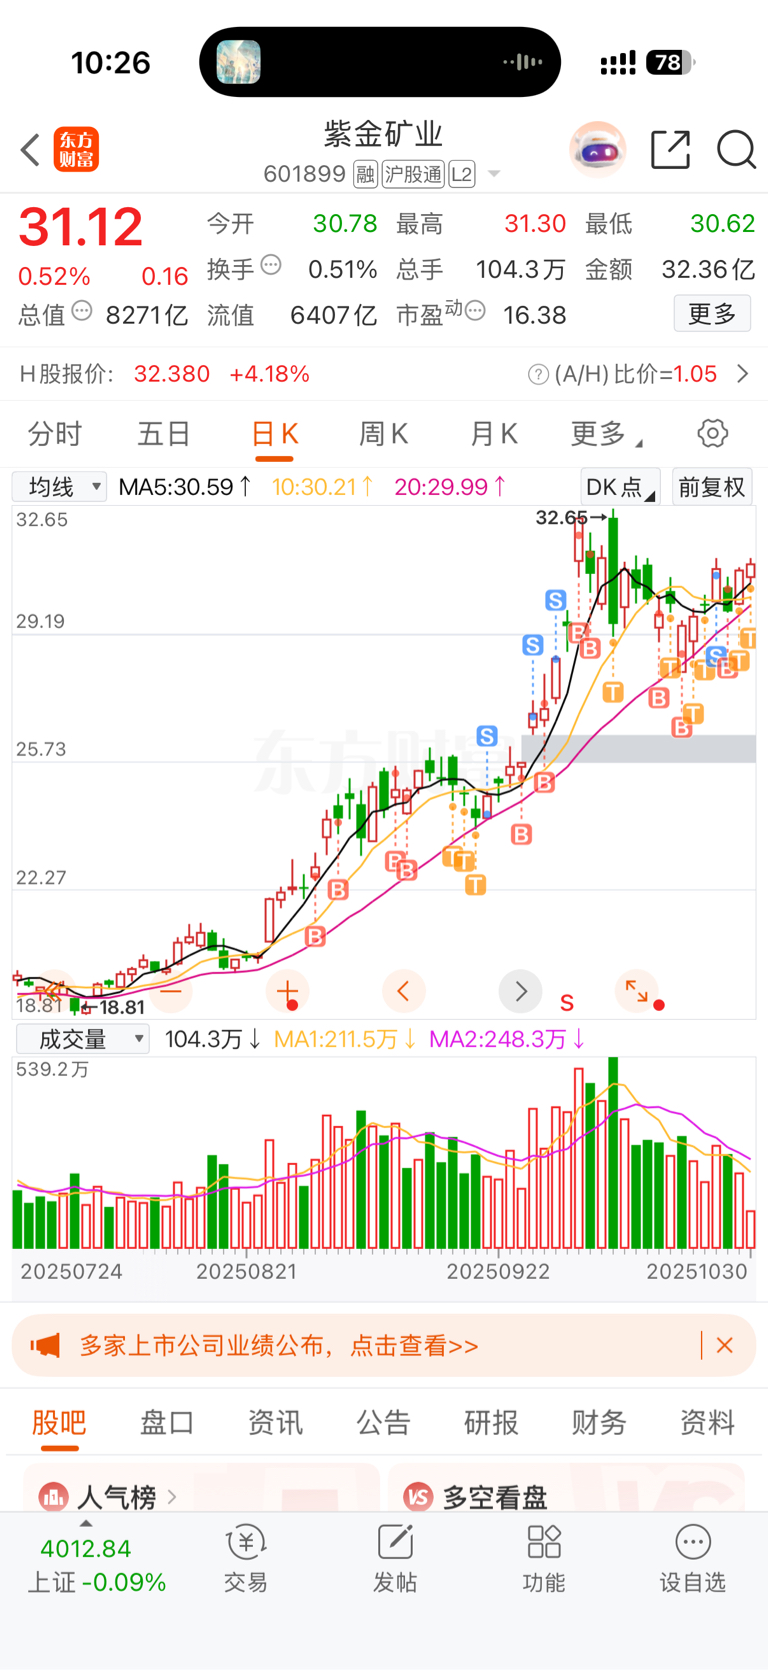Dismiss the announcement banner X
Viewport: 768px width, 1670px height.
click(x=725, y=1346)
